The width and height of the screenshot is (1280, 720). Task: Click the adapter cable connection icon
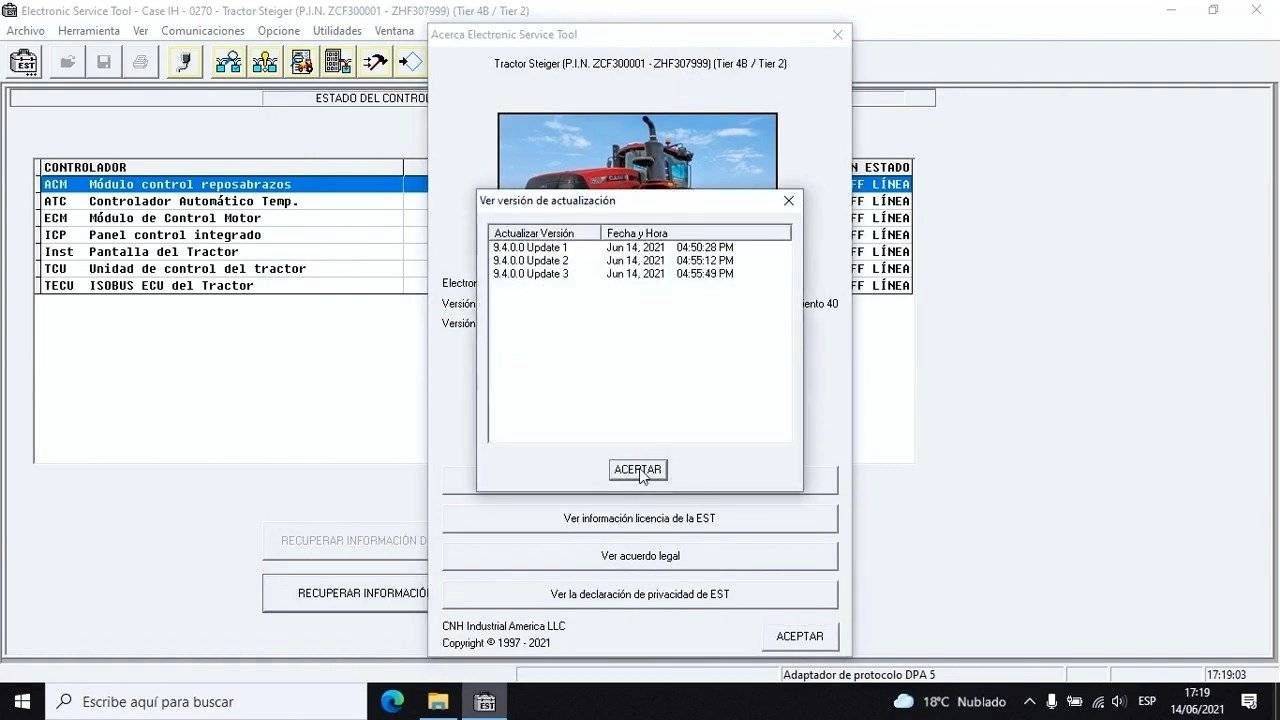click(x=185, y=62)
